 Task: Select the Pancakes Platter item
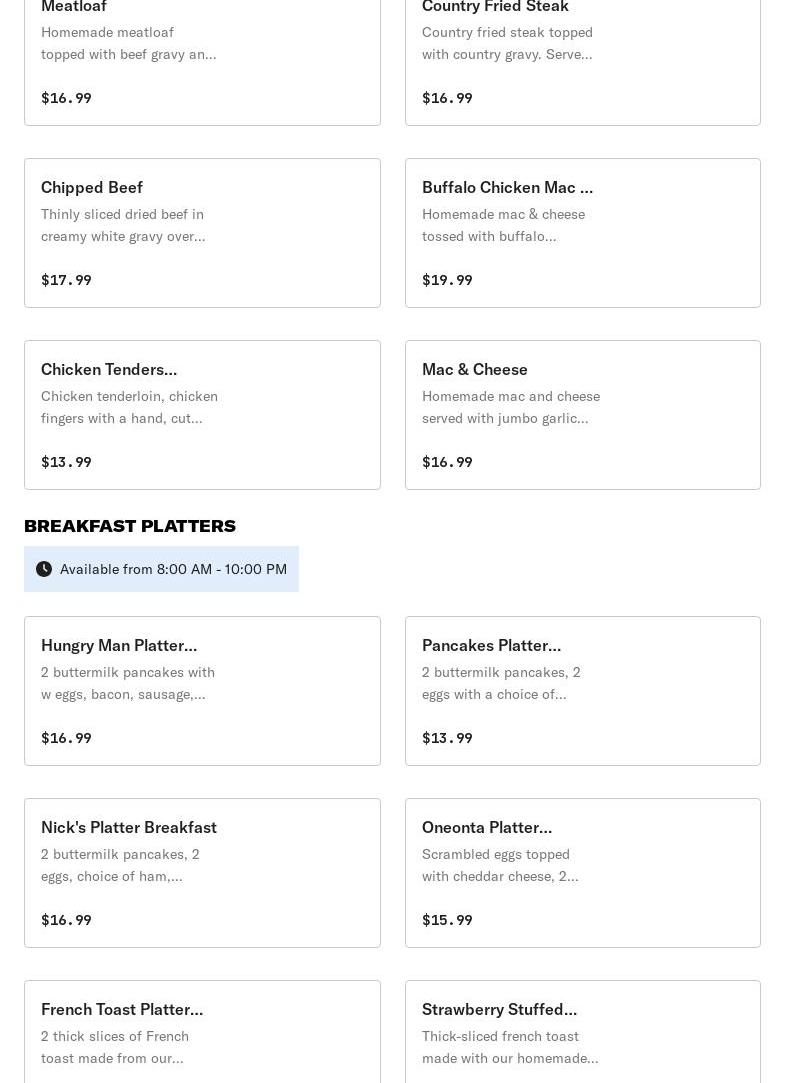[x=583, y=691]
